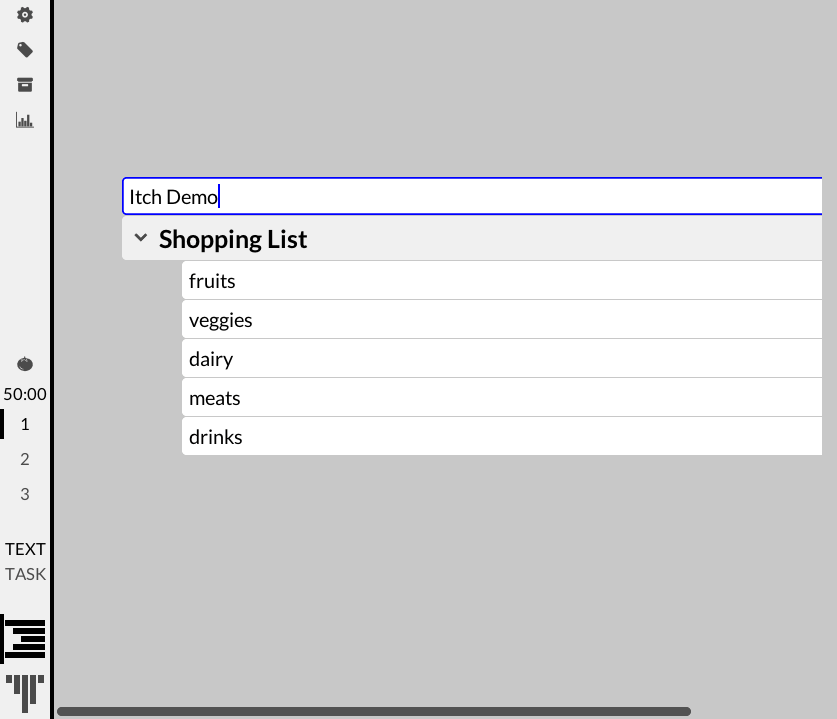Switch to TASK mode
837x719 pixels.
pos(25,574)
